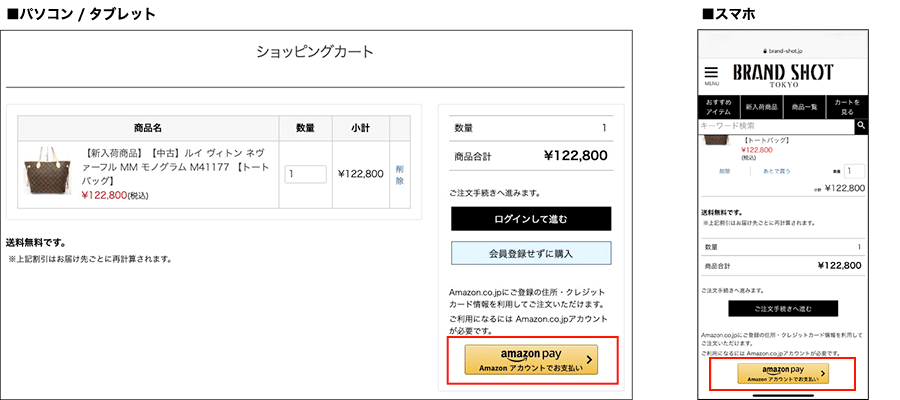Open the mobile hamburger MENU icon

point(711,75)
